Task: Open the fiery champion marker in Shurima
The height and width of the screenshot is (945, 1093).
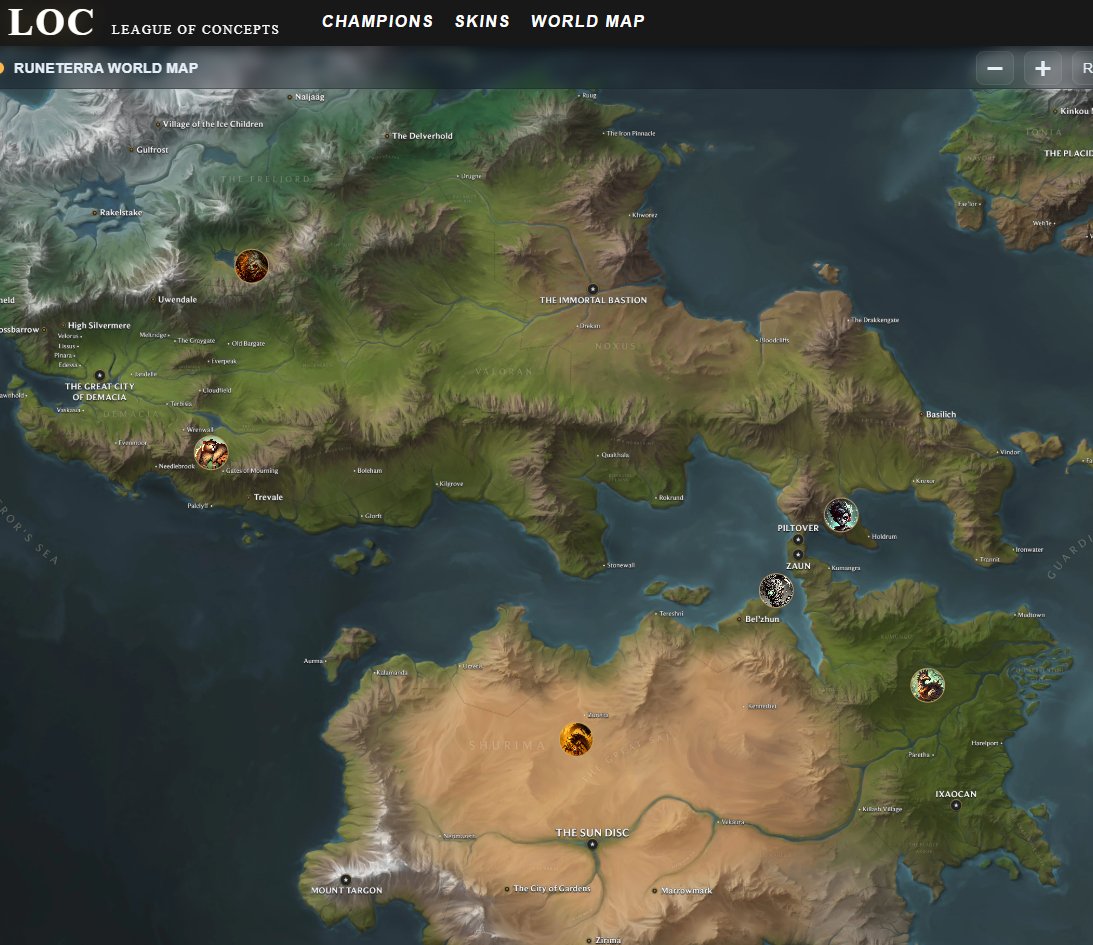Action: (576, 739)
